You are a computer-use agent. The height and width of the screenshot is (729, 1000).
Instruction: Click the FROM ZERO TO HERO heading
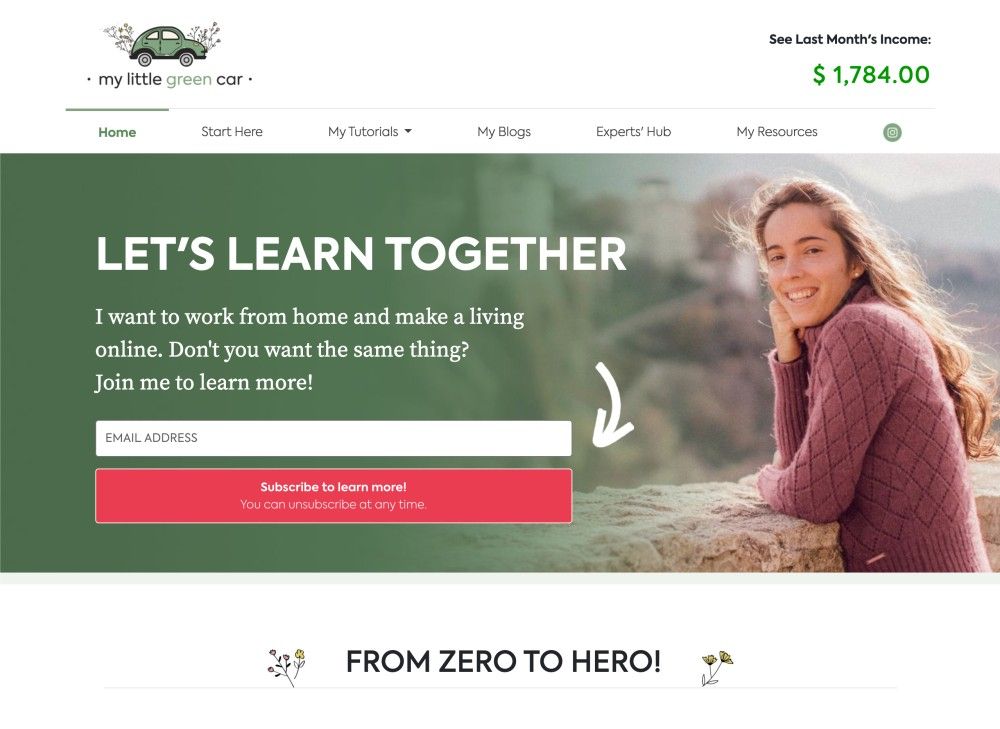pos(503,661)
